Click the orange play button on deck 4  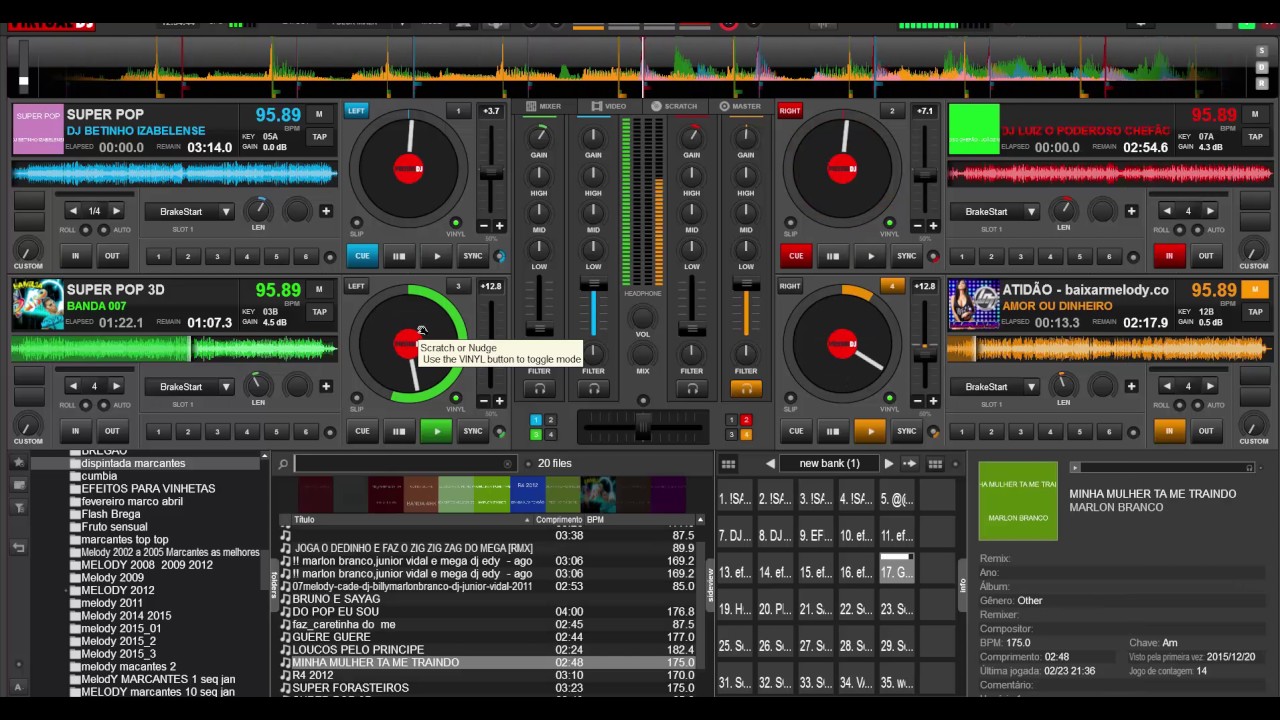(x=870, y=431)
